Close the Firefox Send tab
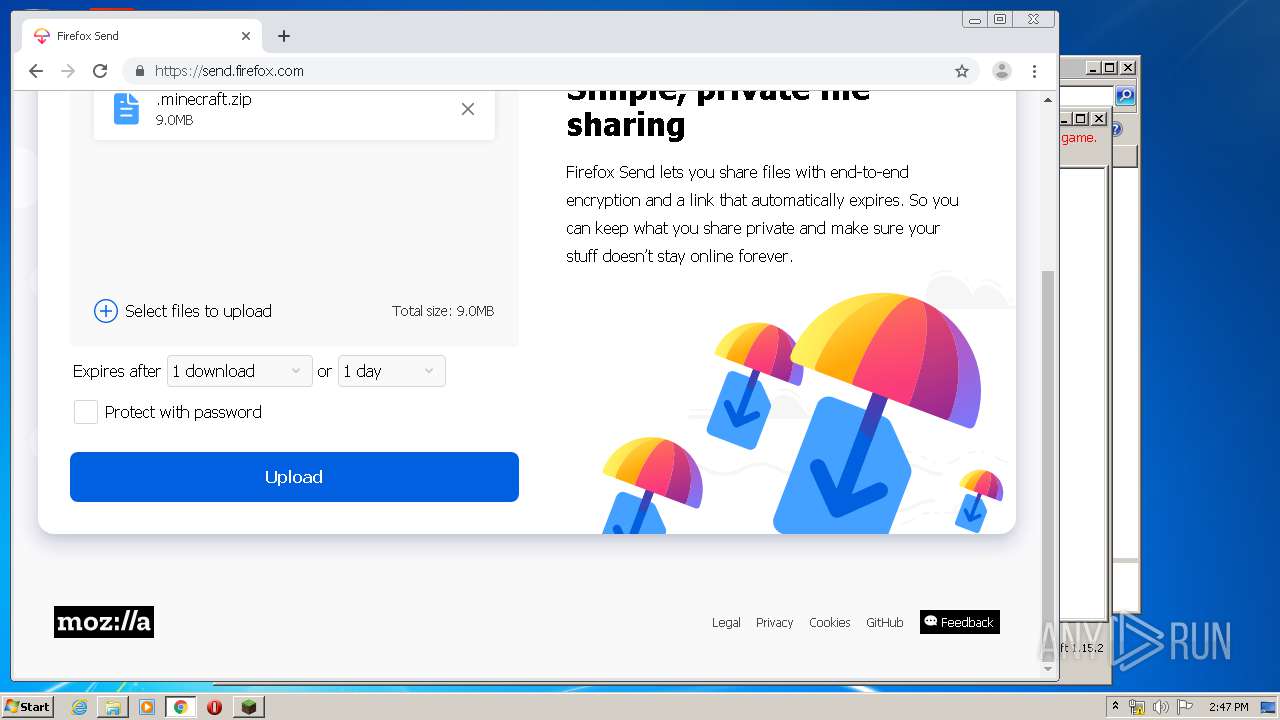The image size is (1280, 720). [x=246, y=36]
